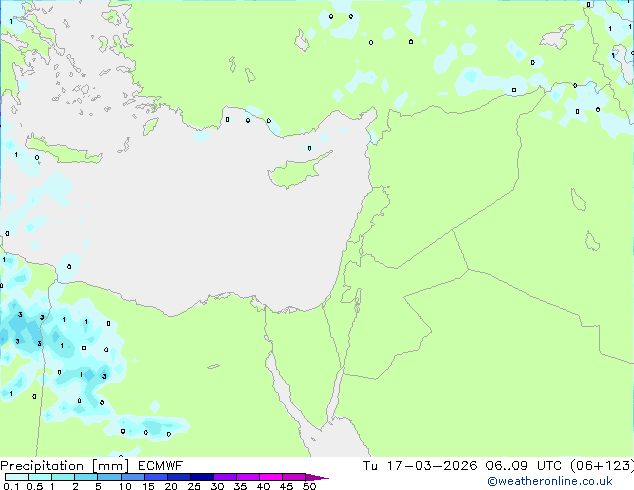Screen dimensions: 634x490
Task: Click the island of Crete on the map
Action: [x=64, y=151]
